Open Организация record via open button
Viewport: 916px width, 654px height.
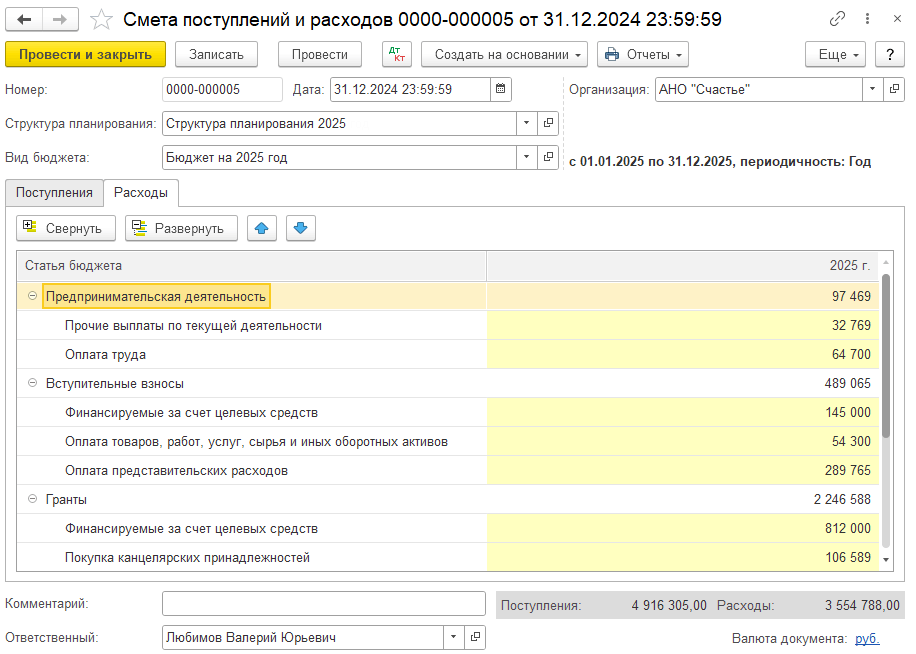click(893, 89)
